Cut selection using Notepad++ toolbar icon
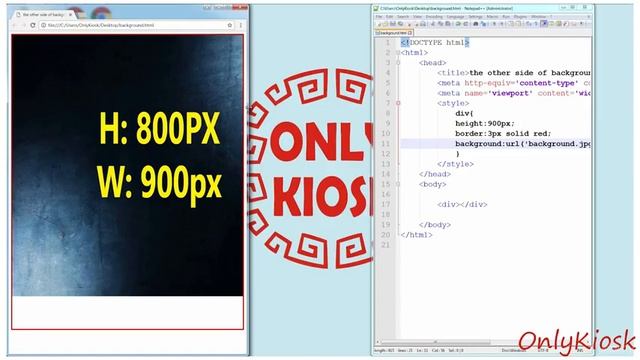Image resolution: width=640 pixels, height=360 pixels. coord(433,24)
